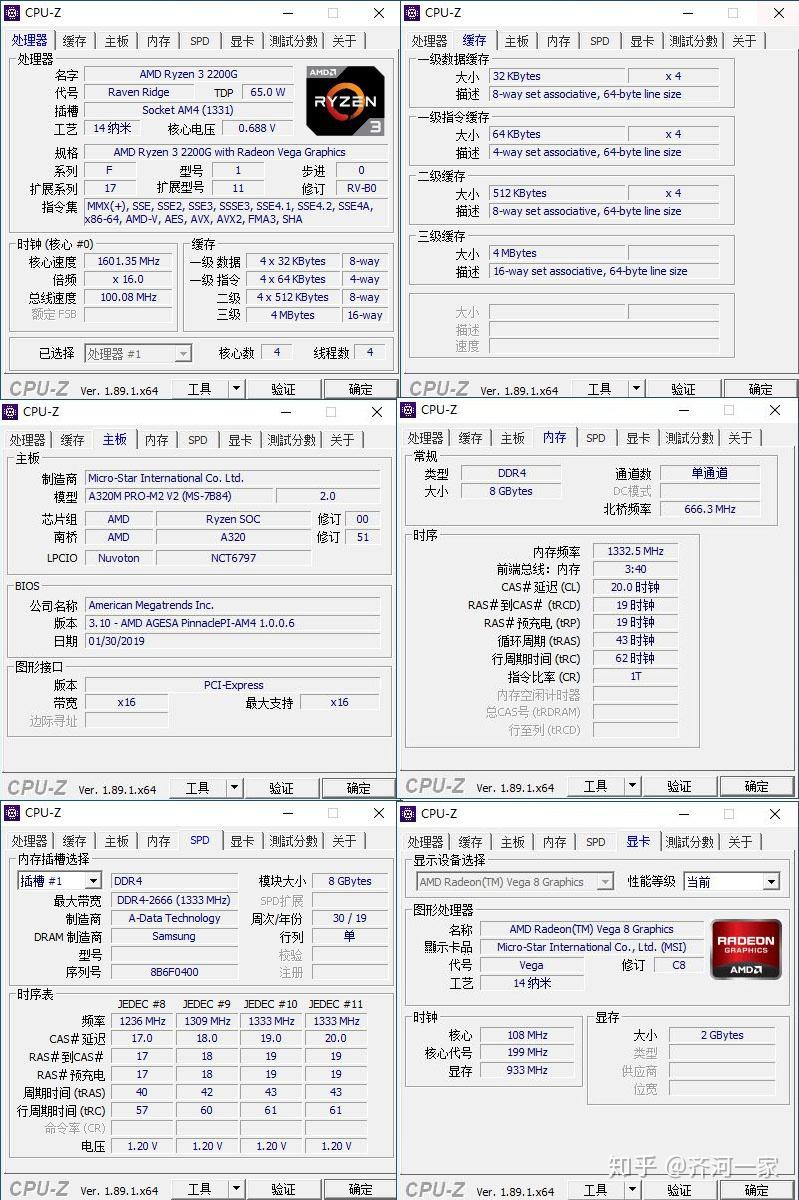Click the A320M PRO-M2 V2 (MS-7B84) model field
Image resolution: width=799 pixels, height=1200 pixels.
coord(179,496)
